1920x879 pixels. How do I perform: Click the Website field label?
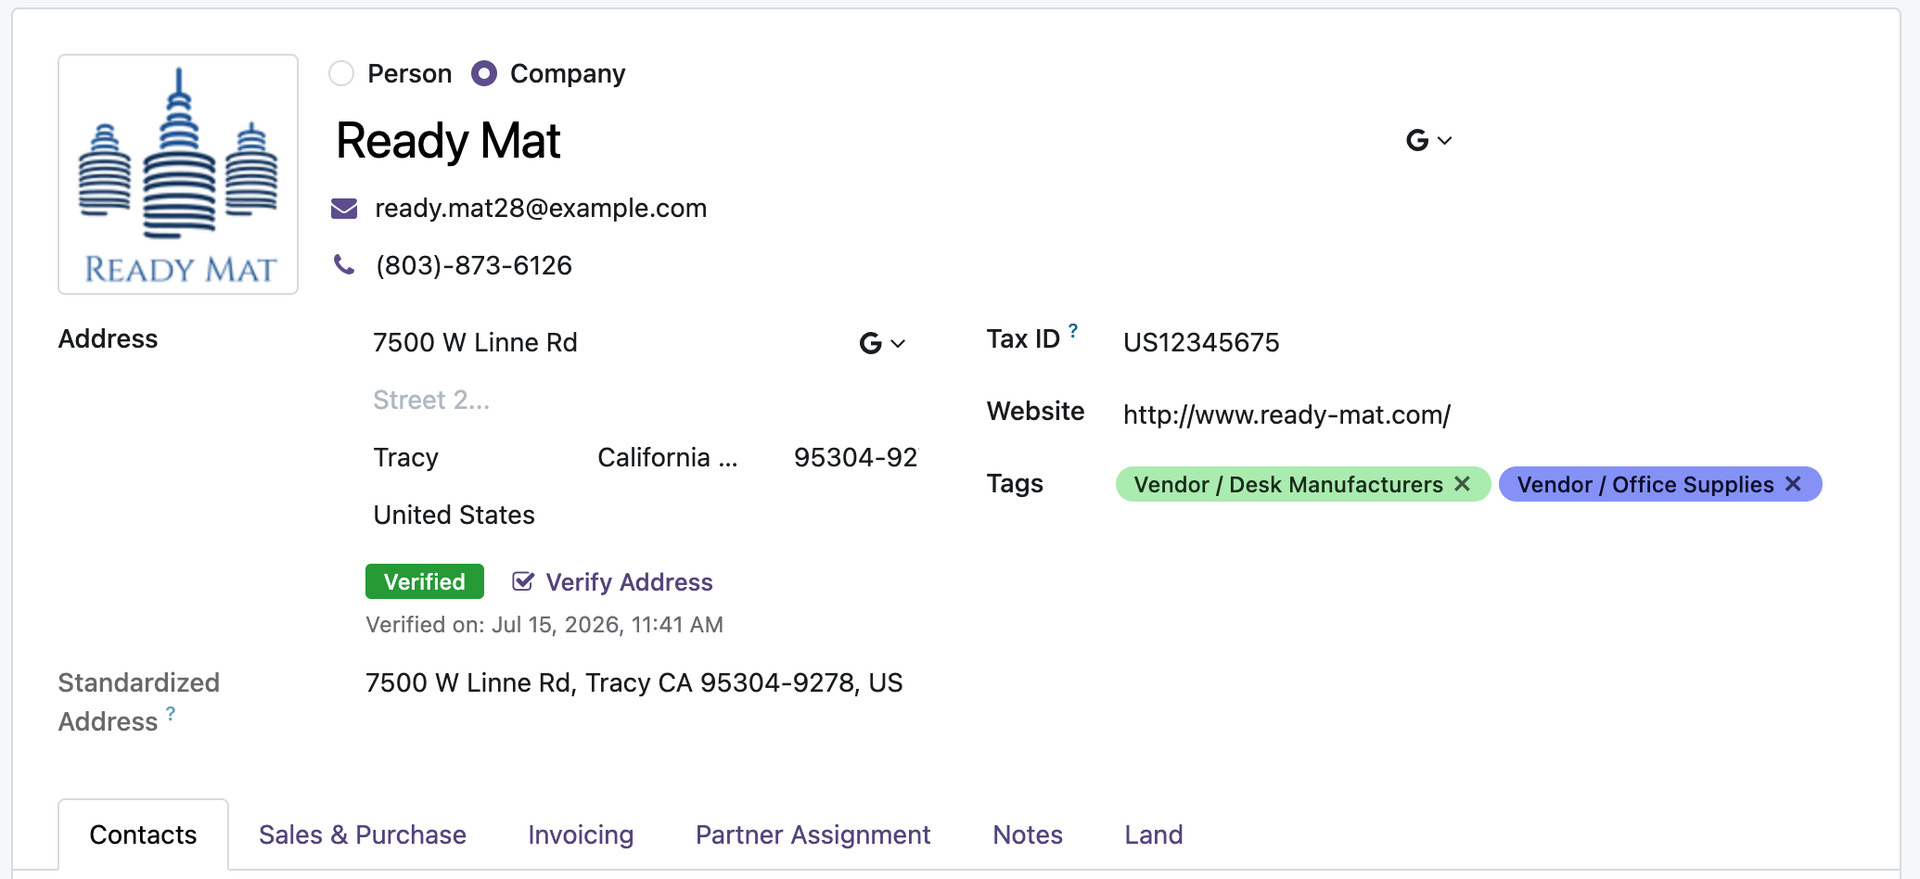tap(1035, 411)
